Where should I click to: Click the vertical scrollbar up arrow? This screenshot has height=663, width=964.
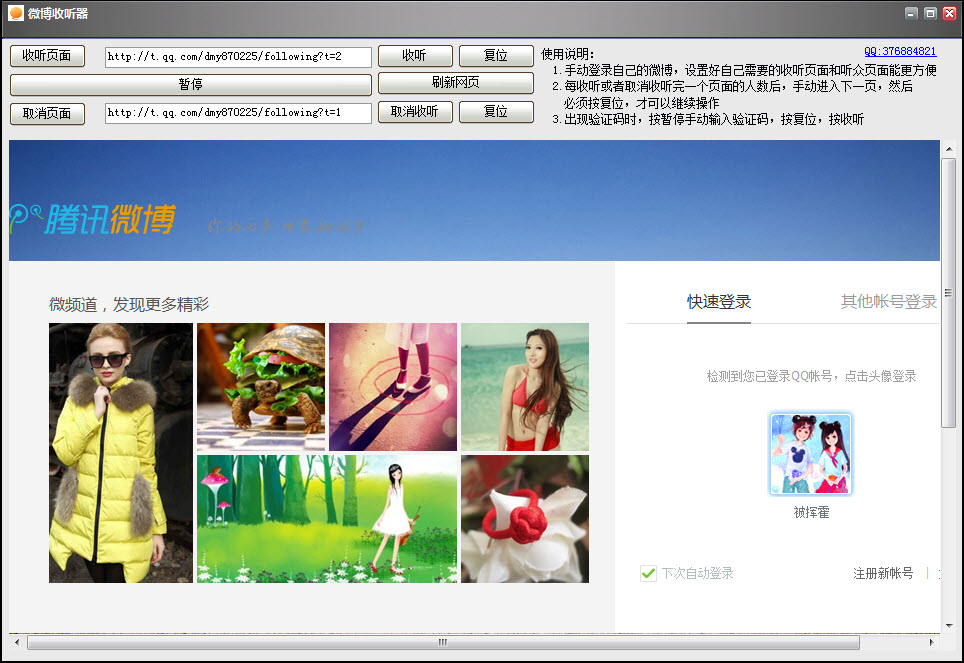click(949, 149)
